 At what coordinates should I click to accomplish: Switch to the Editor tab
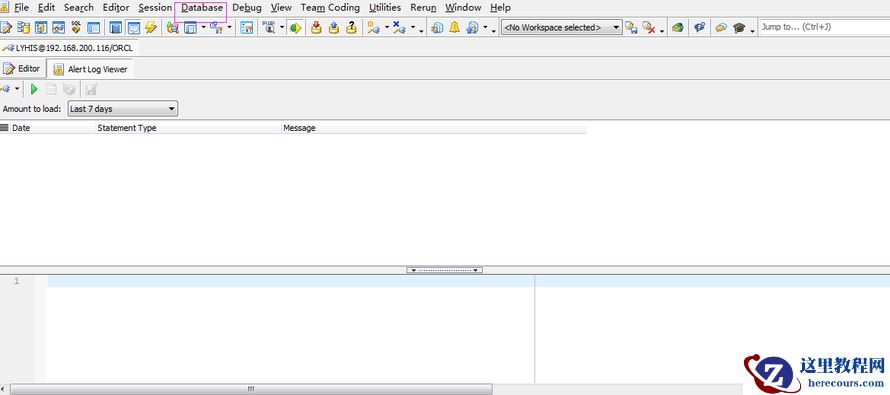(22, 69)
